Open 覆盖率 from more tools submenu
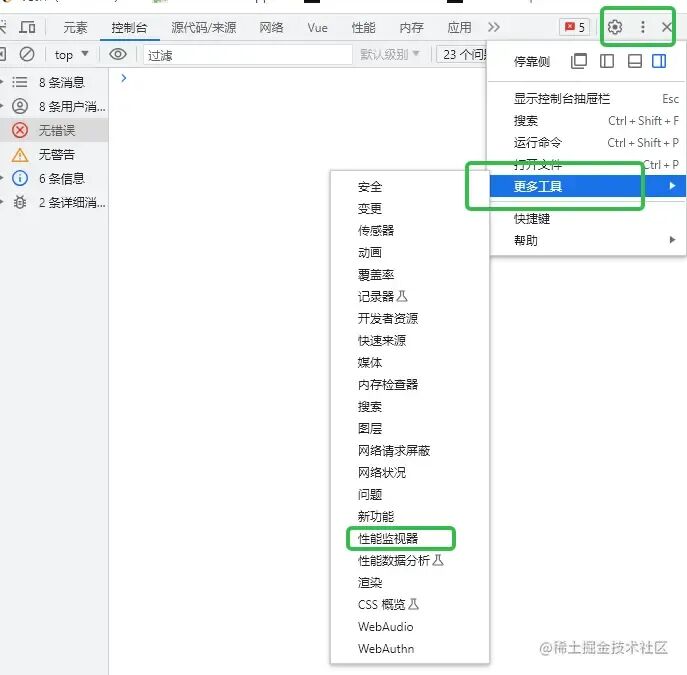The image size is (687, 675). (x=410, y=275)
